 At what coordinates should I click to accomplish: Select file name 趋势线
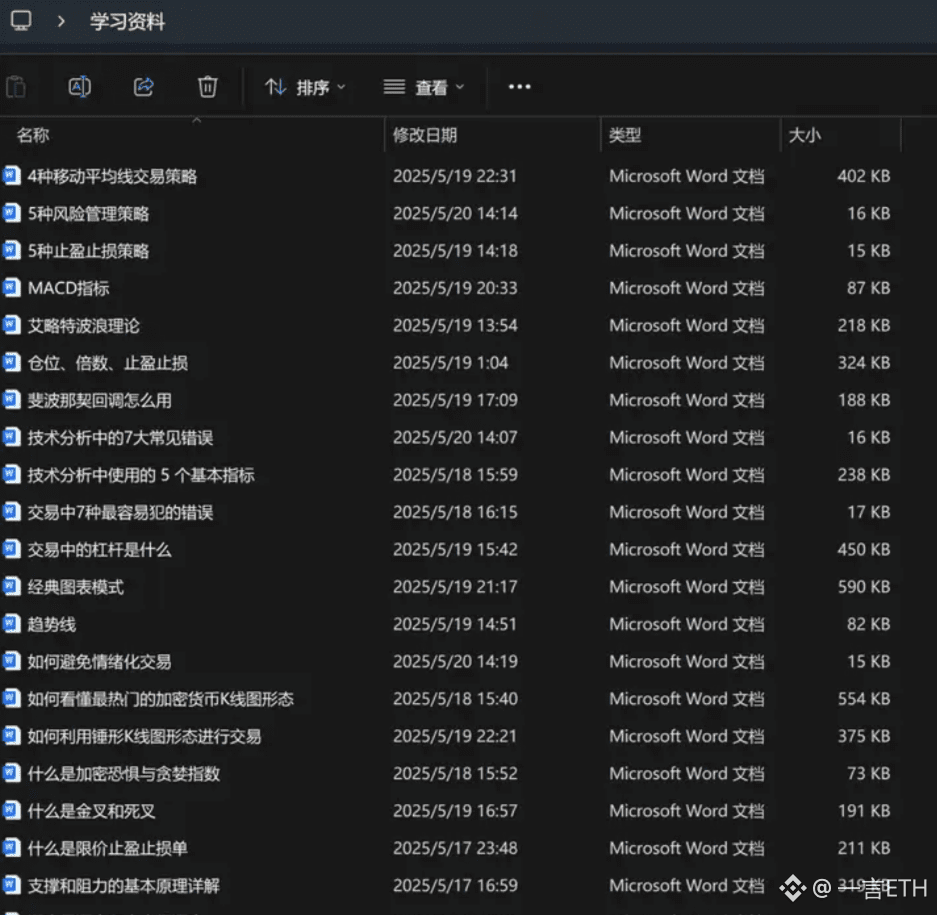coord(52,625)
